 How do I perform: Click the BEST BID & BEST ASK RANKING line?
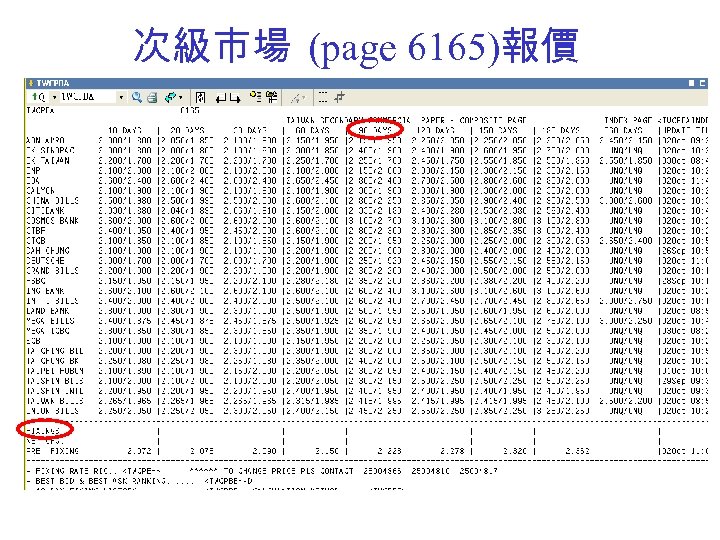tap(140, 481)
